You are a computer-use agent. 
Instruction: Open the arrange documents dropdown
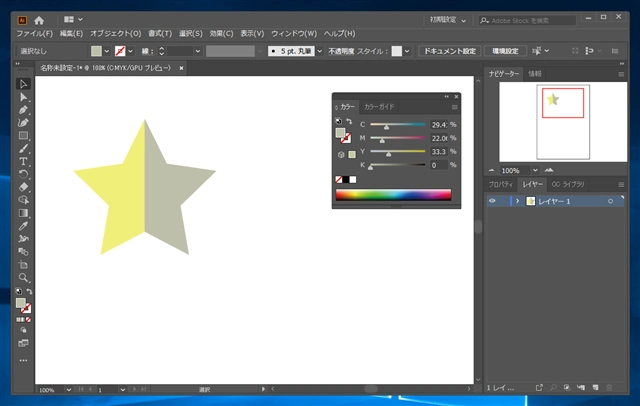[73, 19]
